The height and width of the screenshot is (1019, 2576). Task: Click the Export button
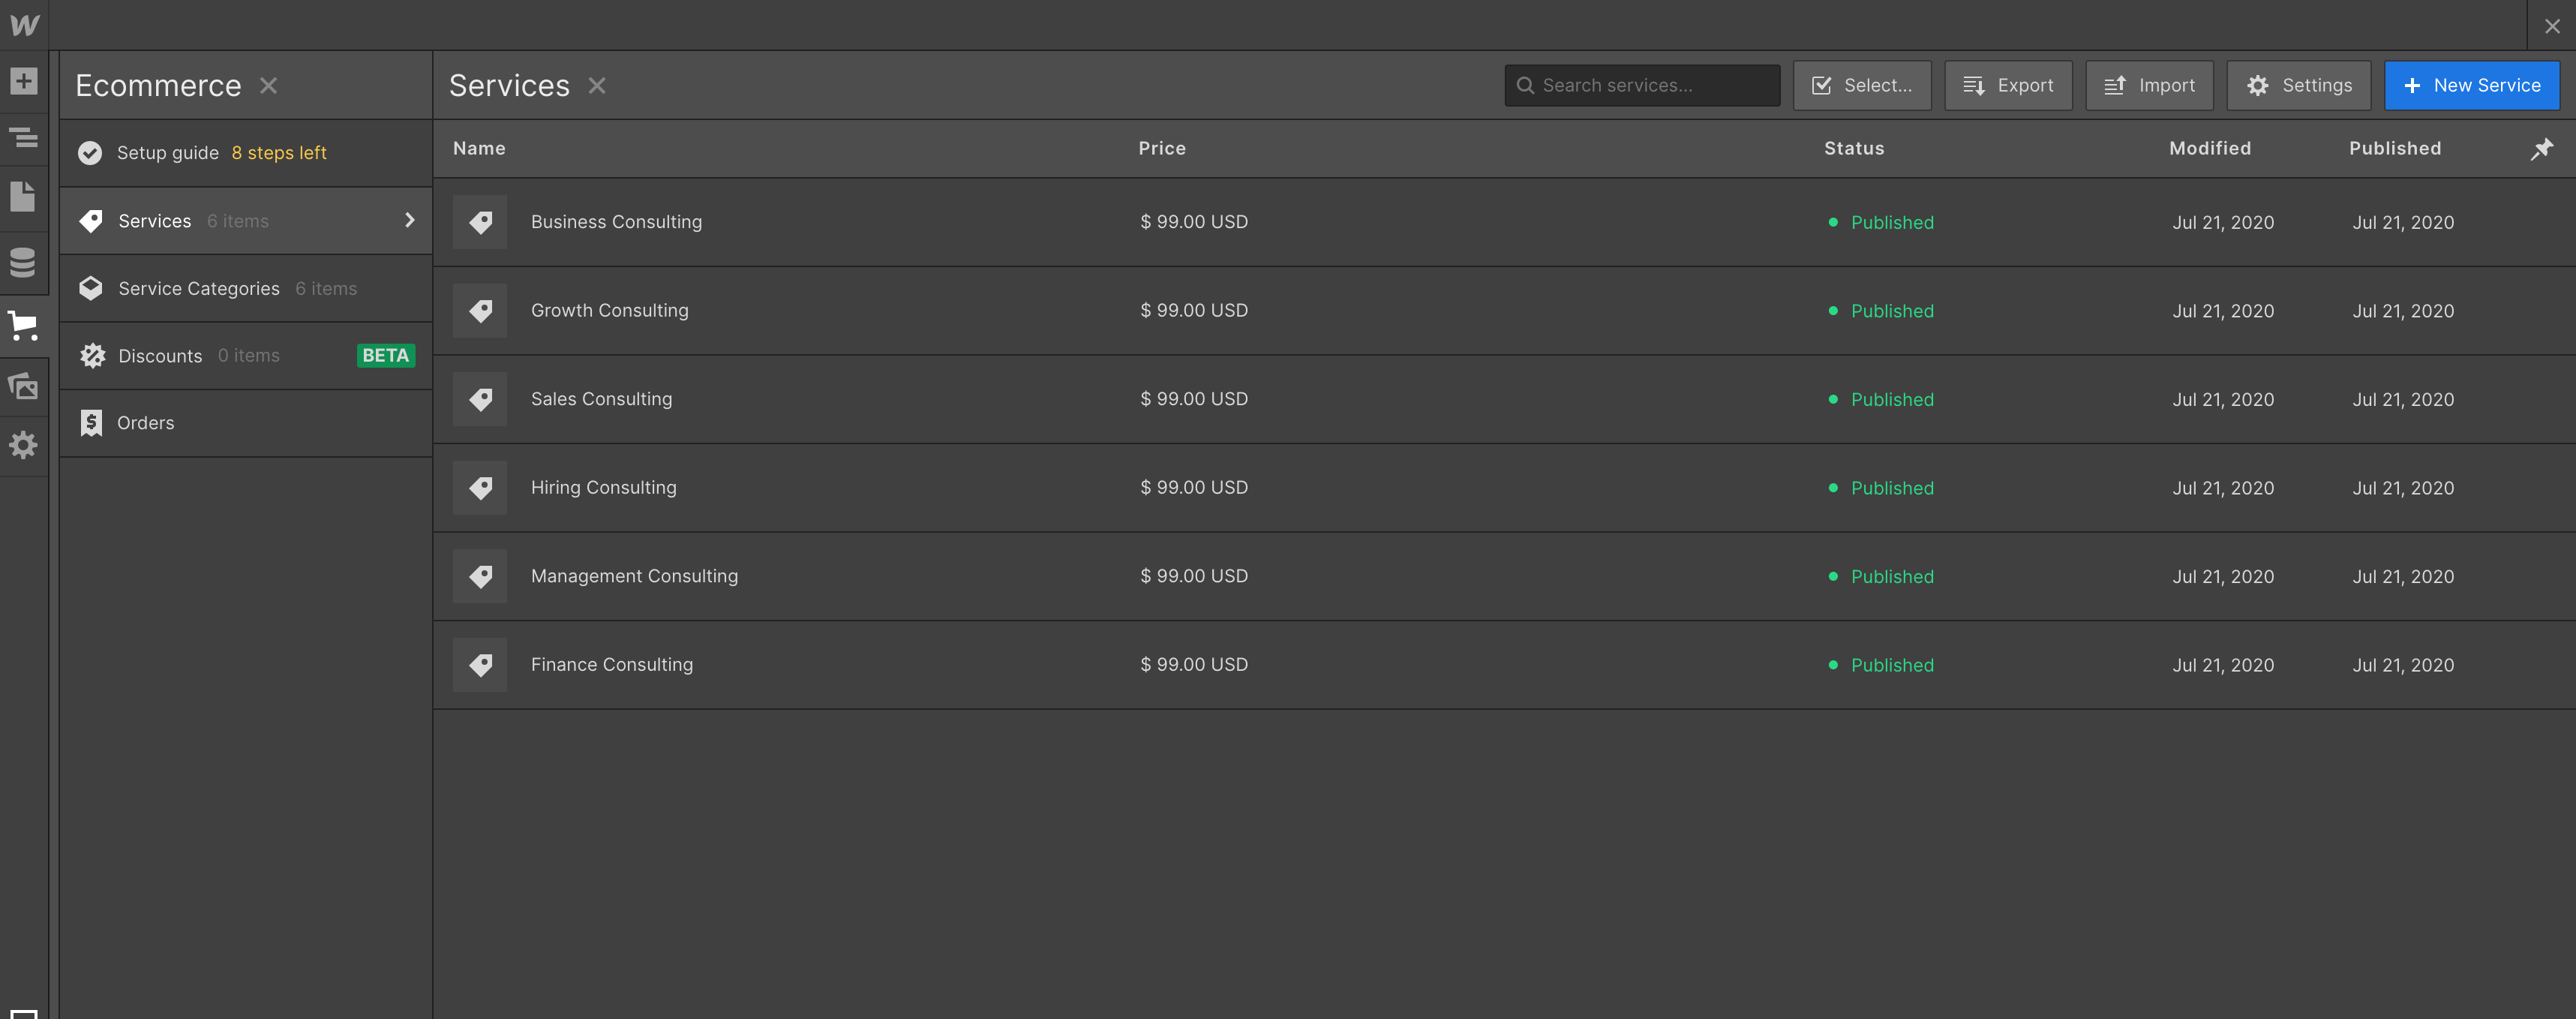(2007, 86)
